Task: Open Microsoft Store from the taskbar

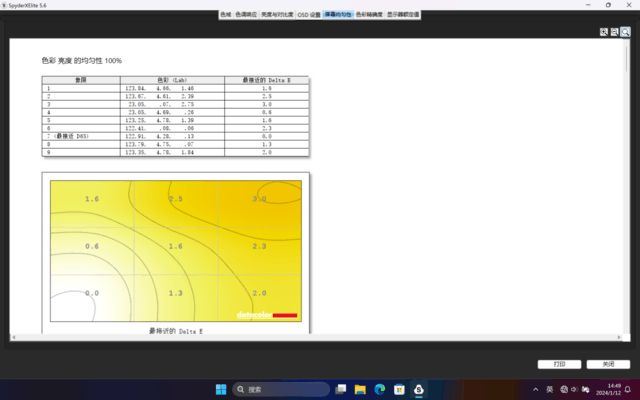Action: (x=399, y=389)
